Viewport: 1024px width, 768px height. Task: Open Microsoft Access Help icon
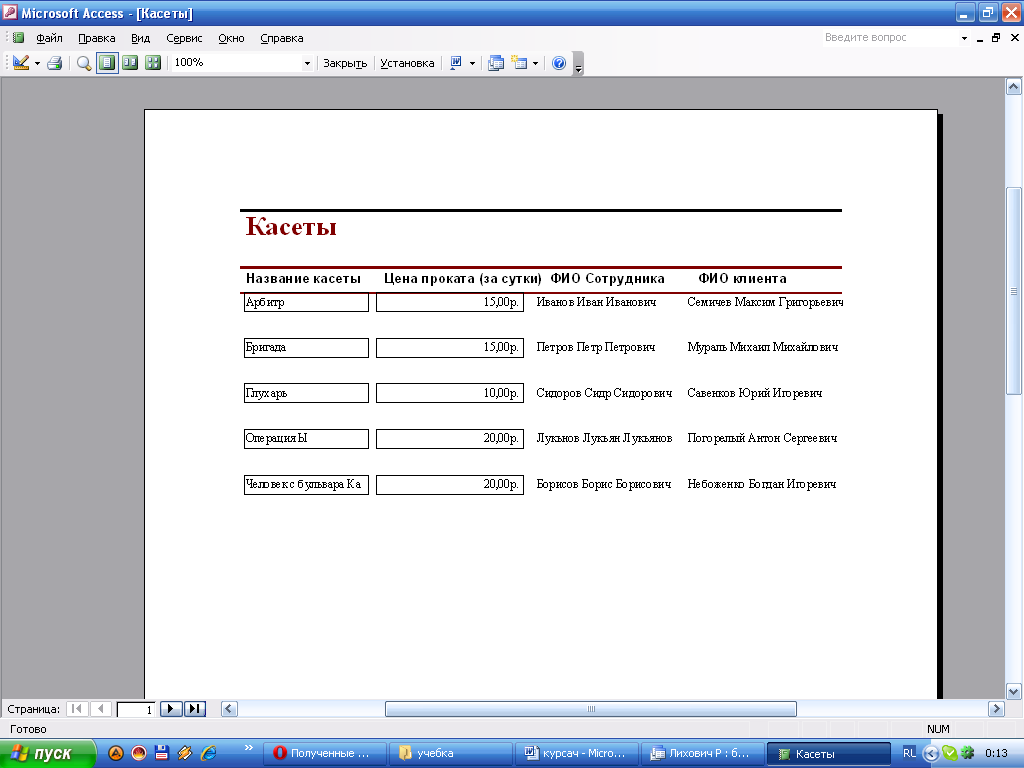[x=559, y=63]
